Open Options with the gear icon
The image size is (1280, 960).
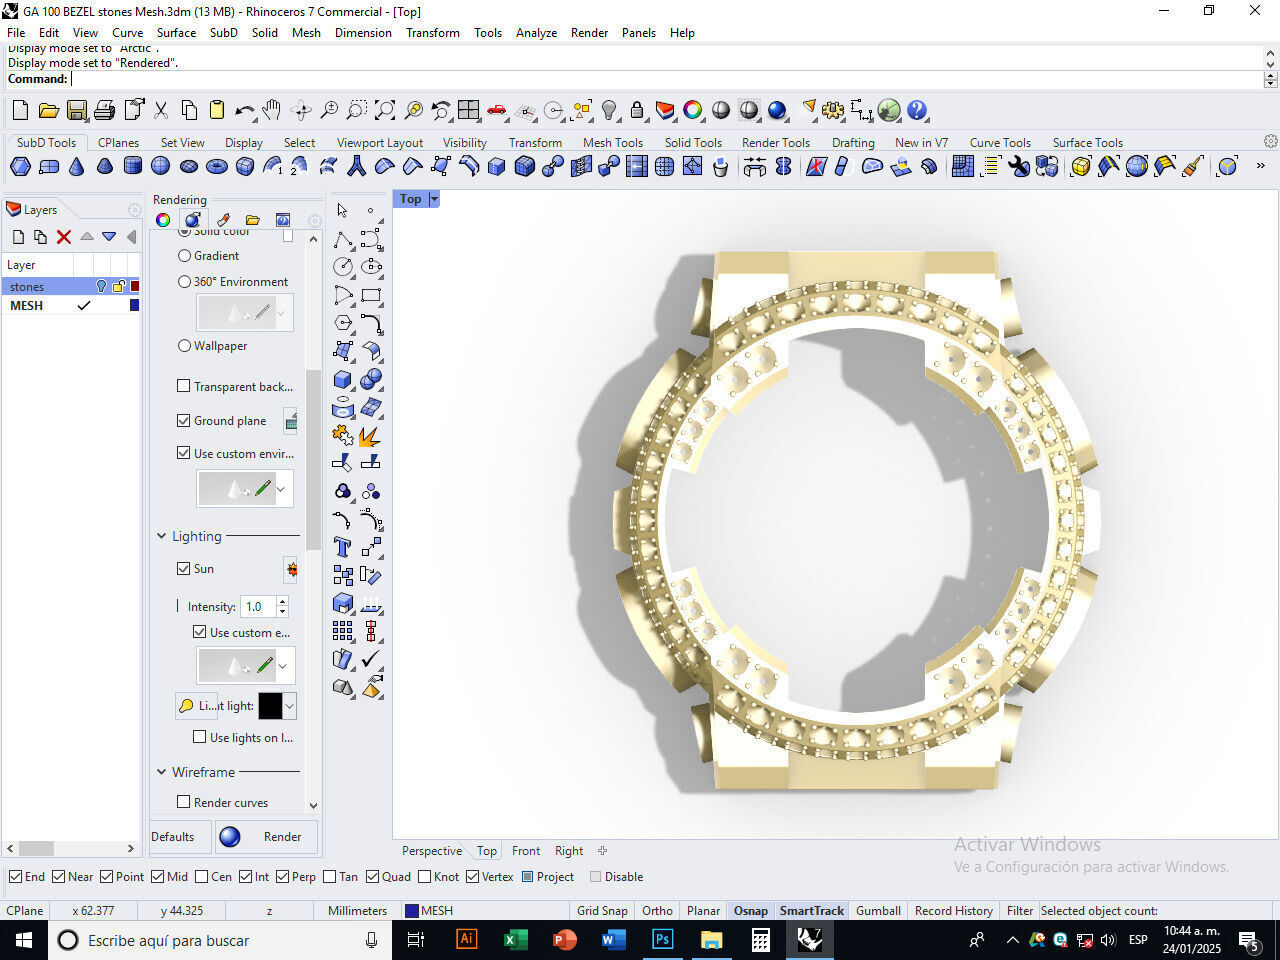(833, 111)
